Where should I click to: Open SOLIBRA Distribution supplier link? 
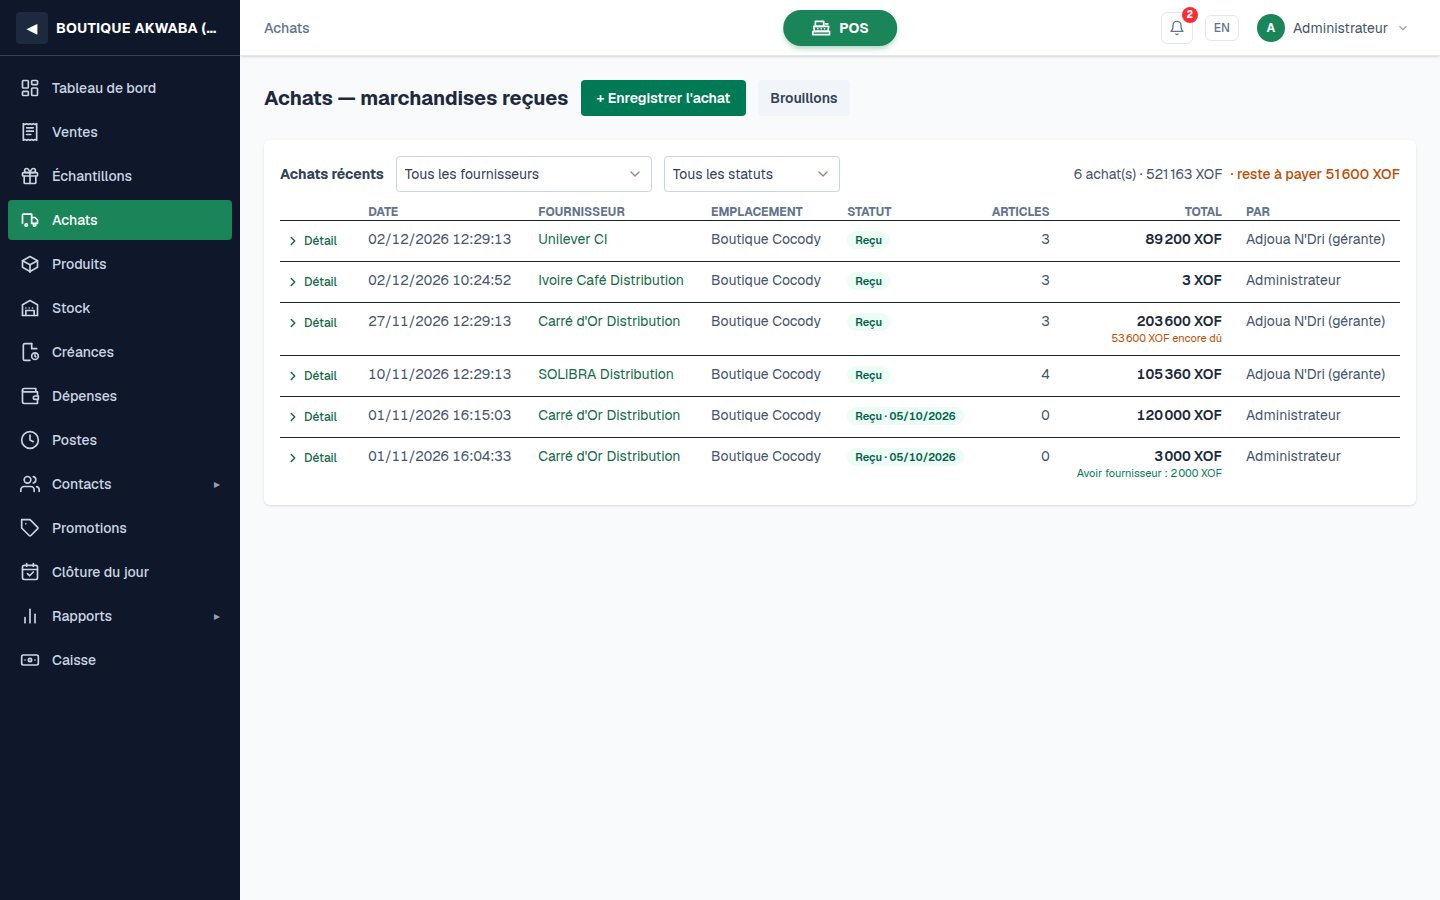(x=606, y=374)
